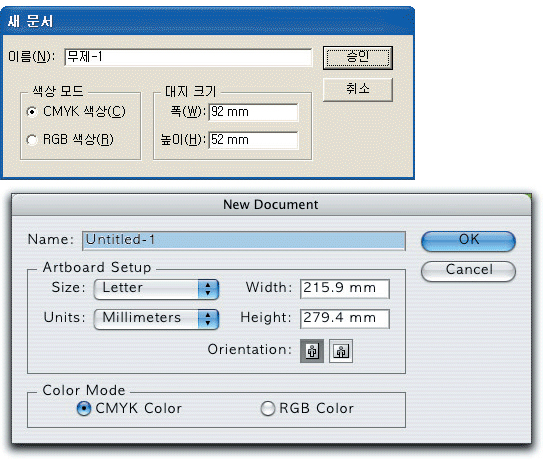Focus the 이름(N) name field with 무제-1
The image size is (543, 460).
point(188,57)
